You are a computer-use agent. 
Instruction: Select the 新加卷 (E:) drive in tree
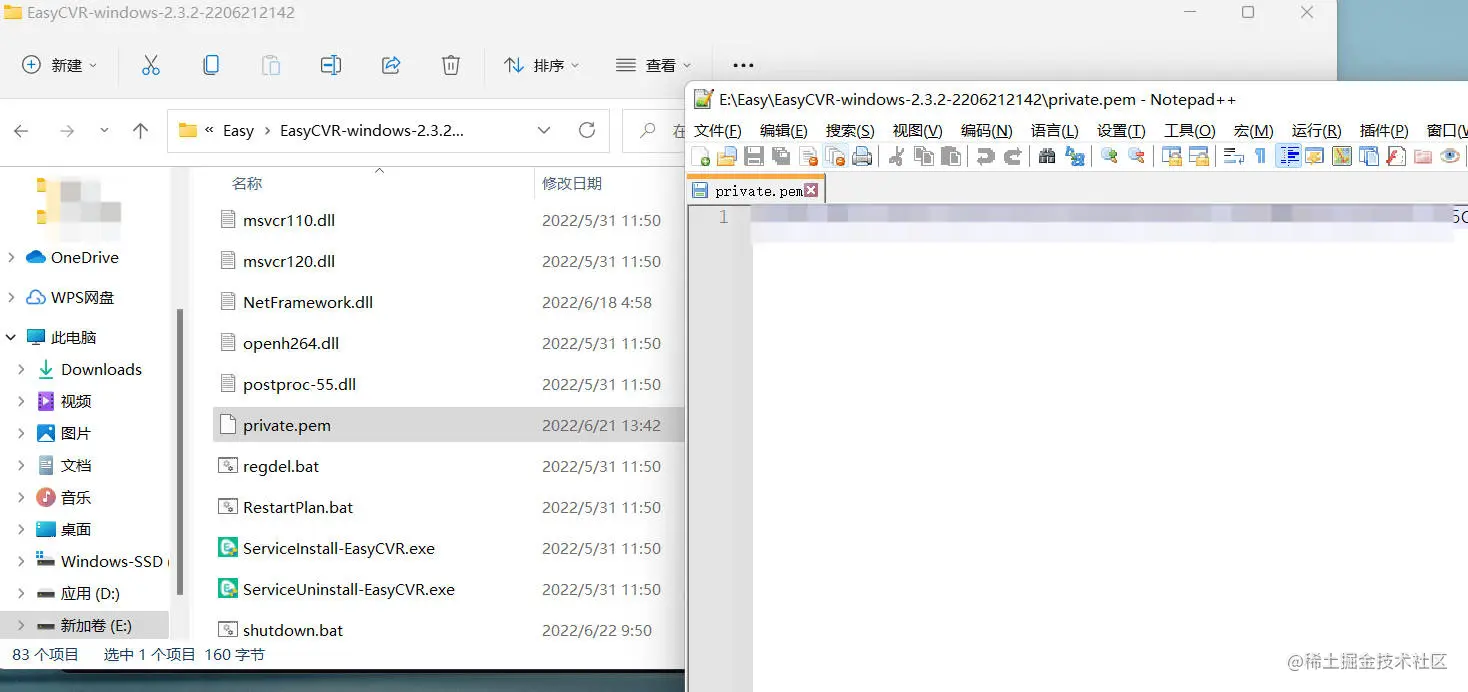click(85, 625)
